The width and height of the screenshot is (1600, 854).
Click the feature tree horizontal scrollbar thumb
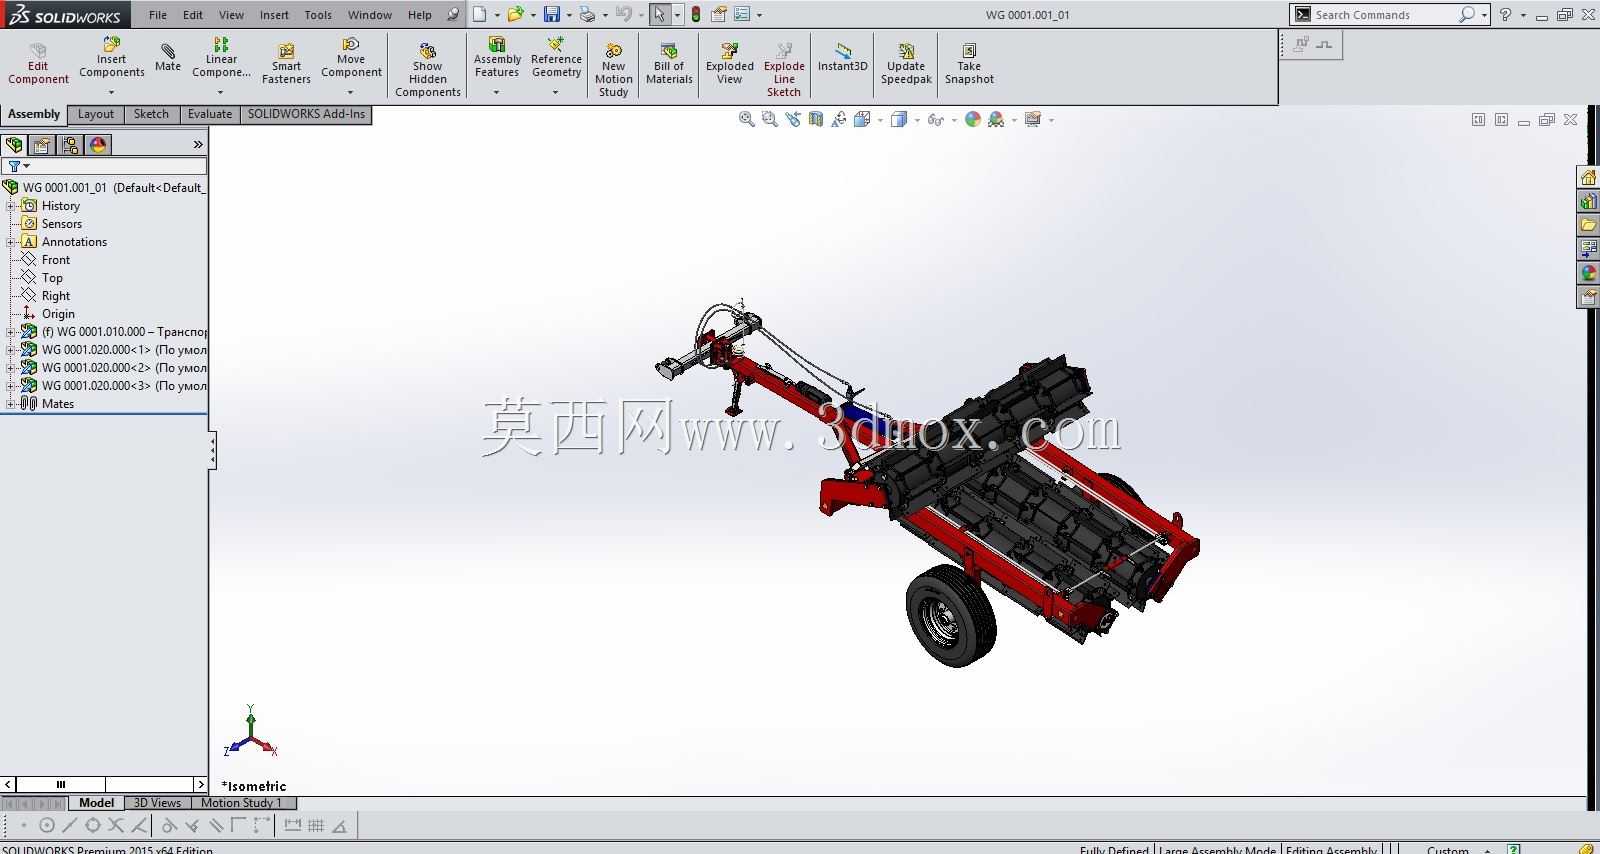tap(61, 785)
